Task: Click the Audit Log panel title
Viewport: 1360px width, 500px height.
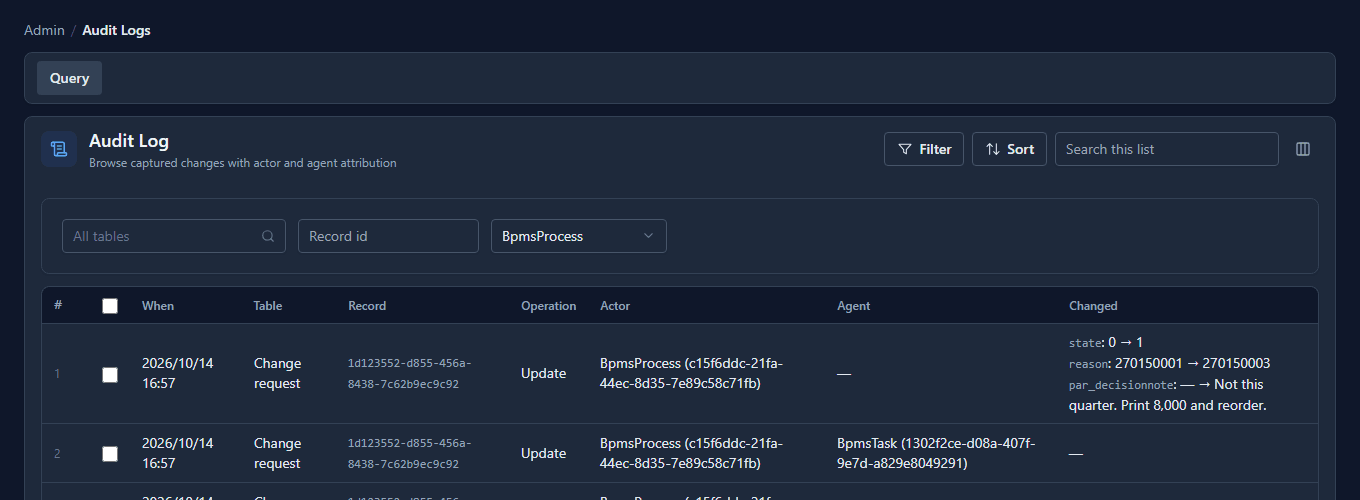Action: (129, 141)
